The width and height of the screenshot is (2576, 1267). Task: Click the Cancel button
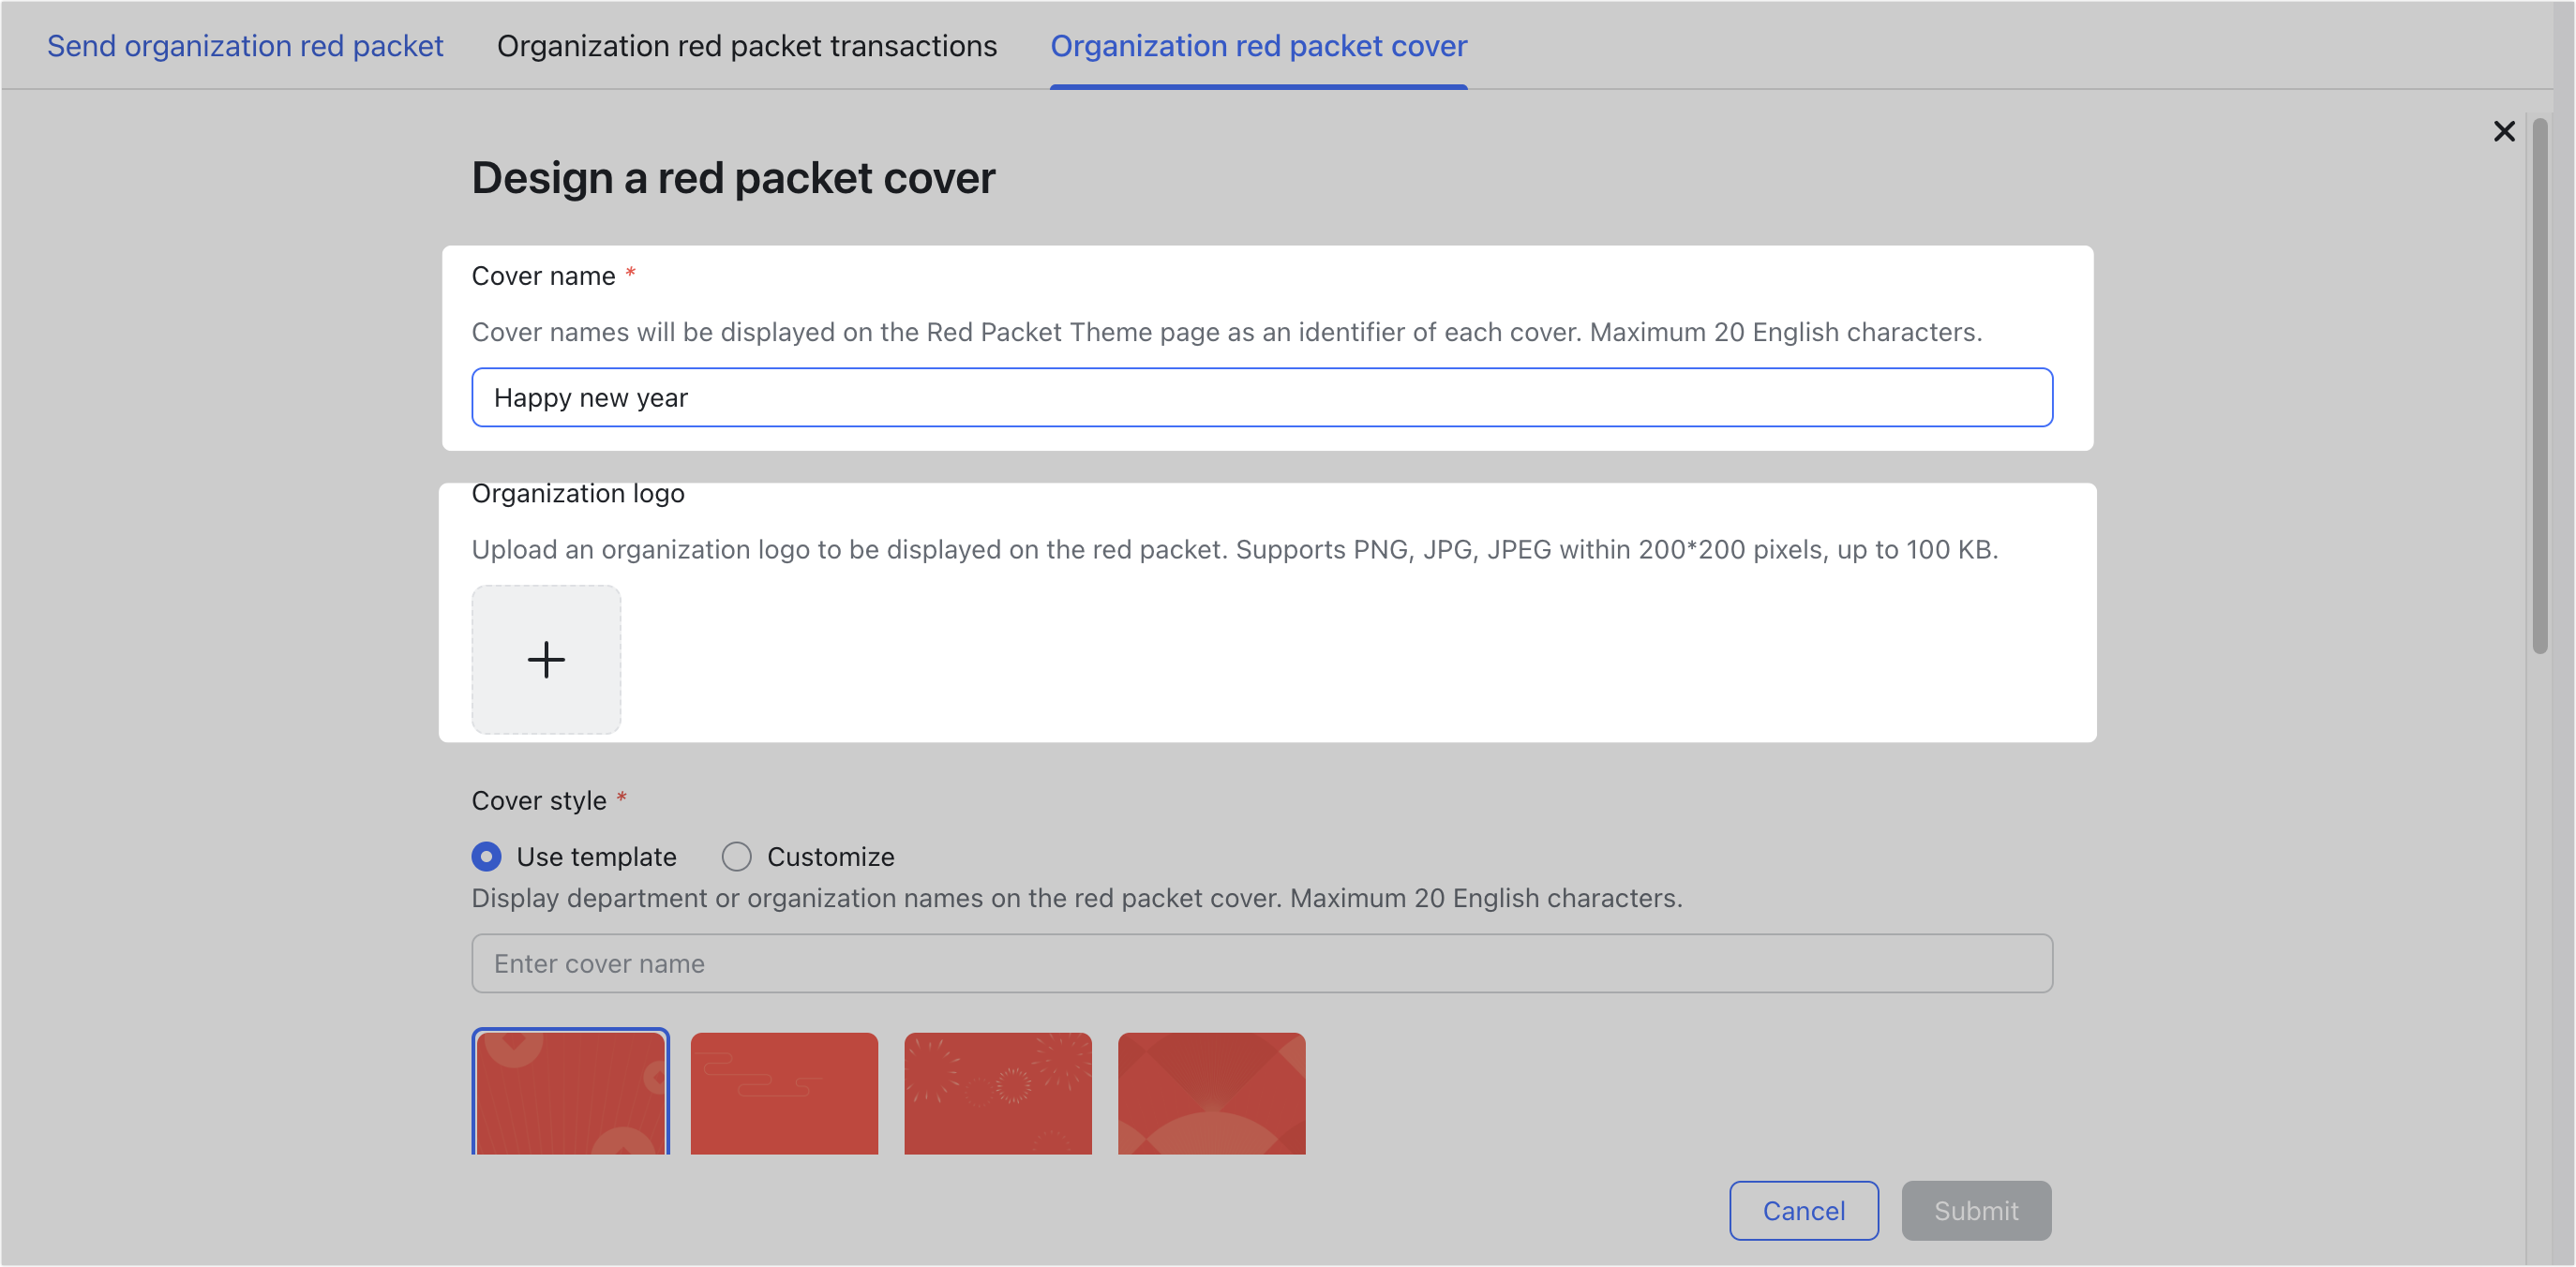(1804, 1210)
